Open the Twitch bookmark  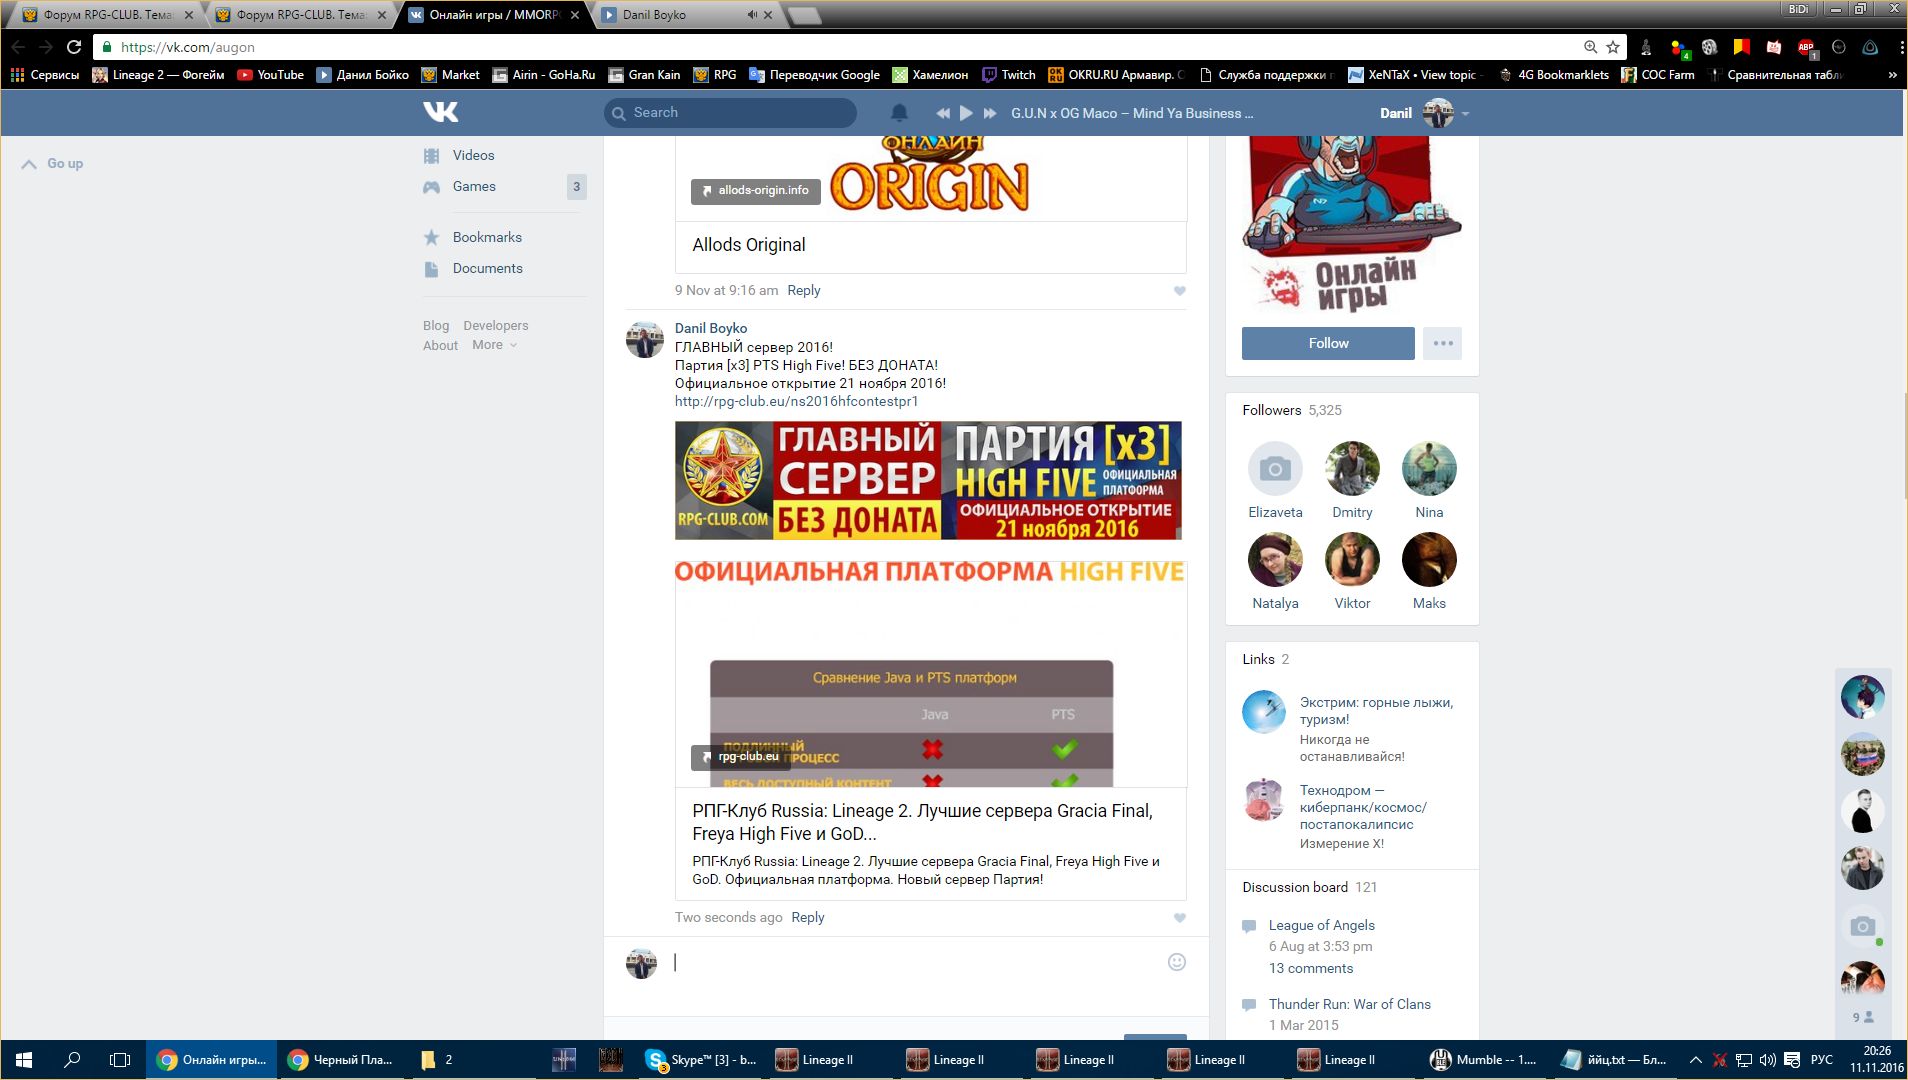[1009, 75]
